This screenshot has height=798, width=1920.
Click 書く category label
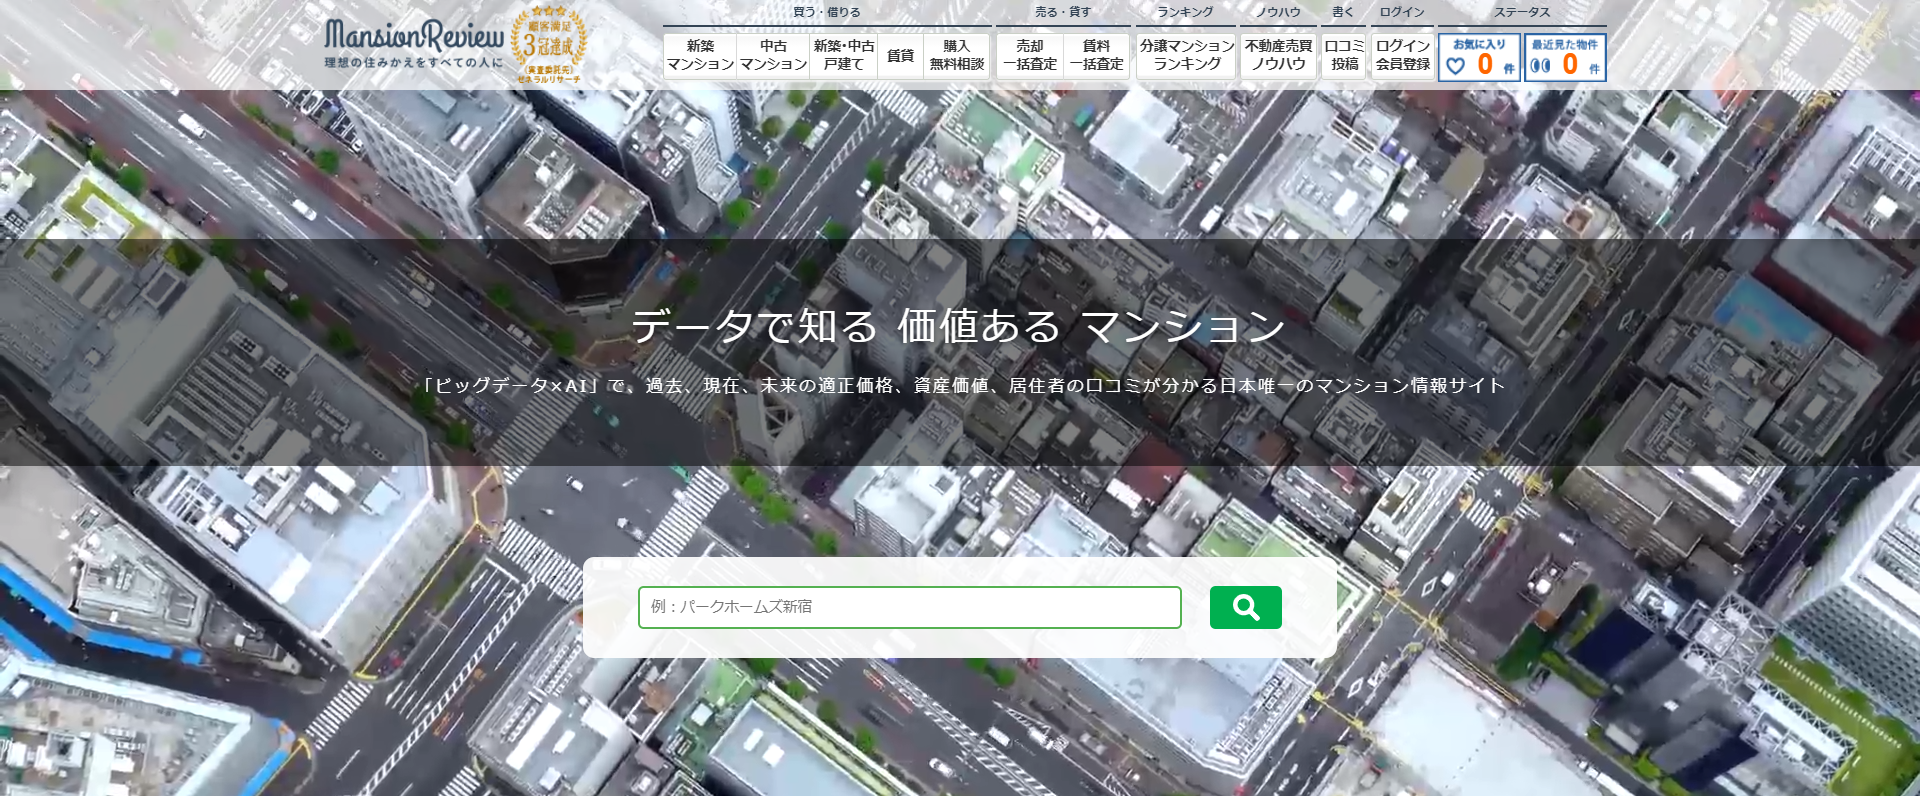(1343, 12)
